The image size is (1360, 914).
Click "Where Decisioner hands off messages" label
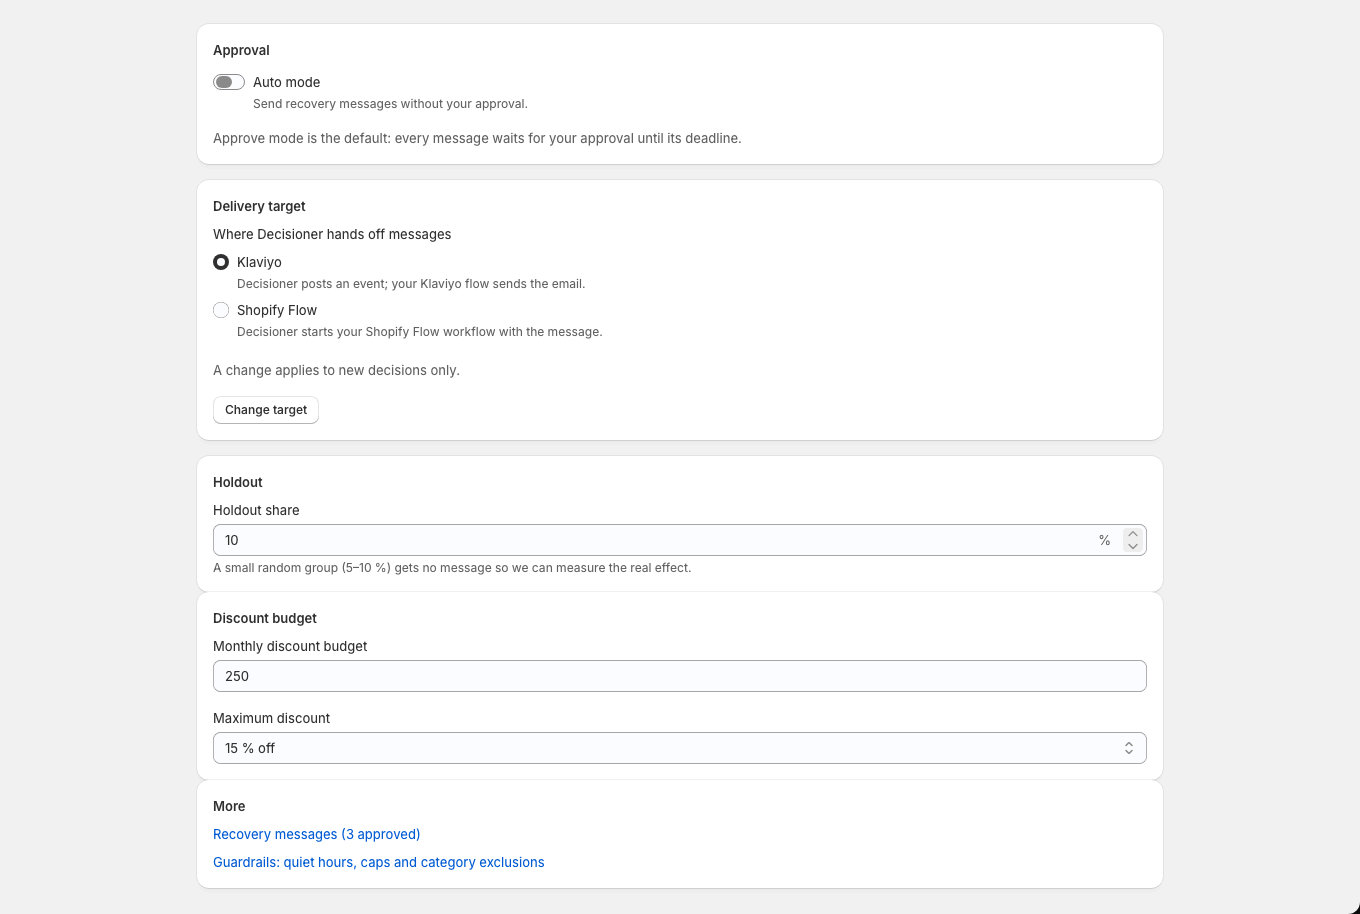(x=332, y=234)
